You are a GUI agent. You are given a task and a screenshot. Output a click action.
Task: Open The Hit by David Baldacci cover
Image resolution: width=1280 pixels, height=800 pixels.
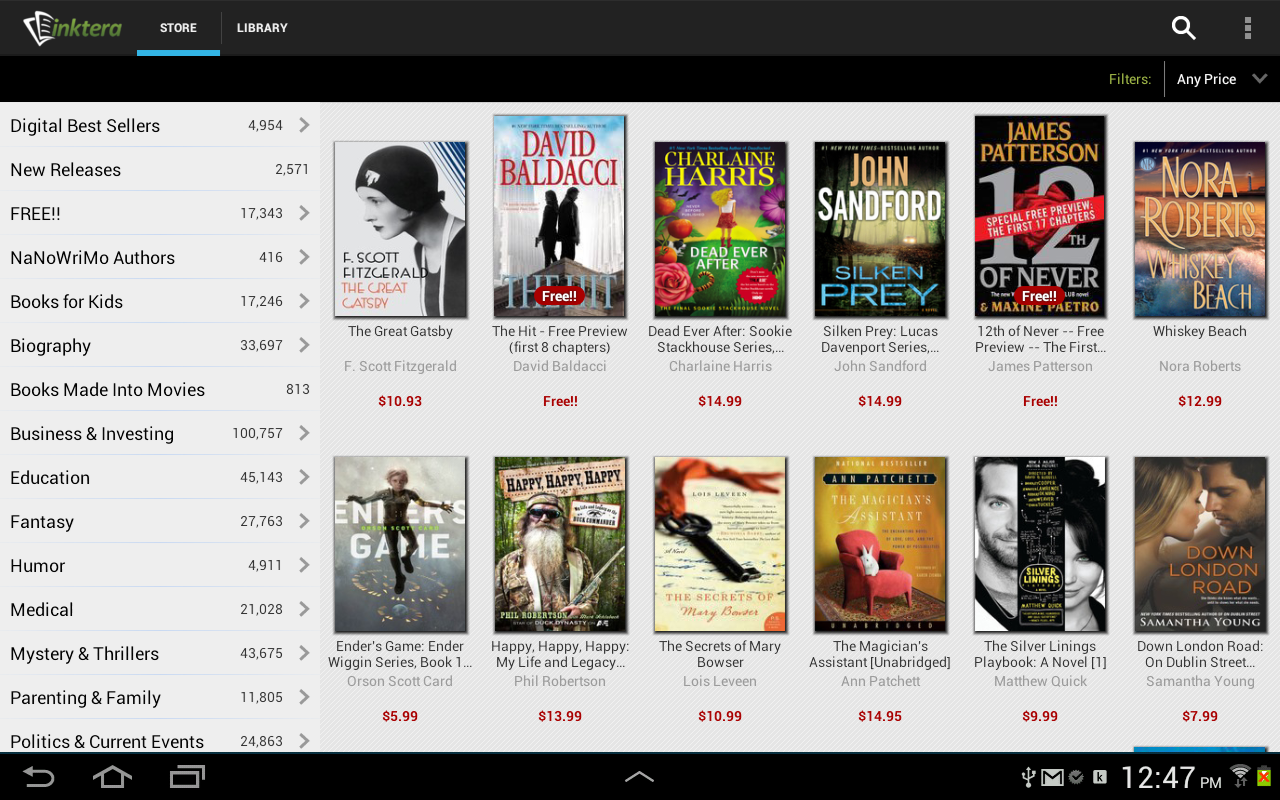click(560, 216)
